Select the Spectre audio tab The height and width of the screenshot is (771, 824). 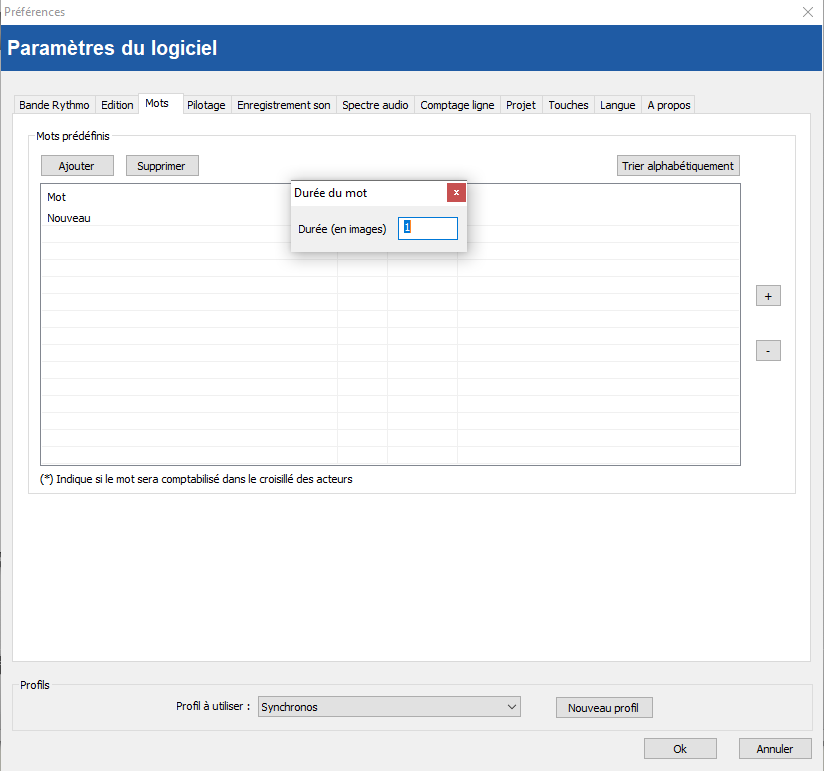[375, 105]
